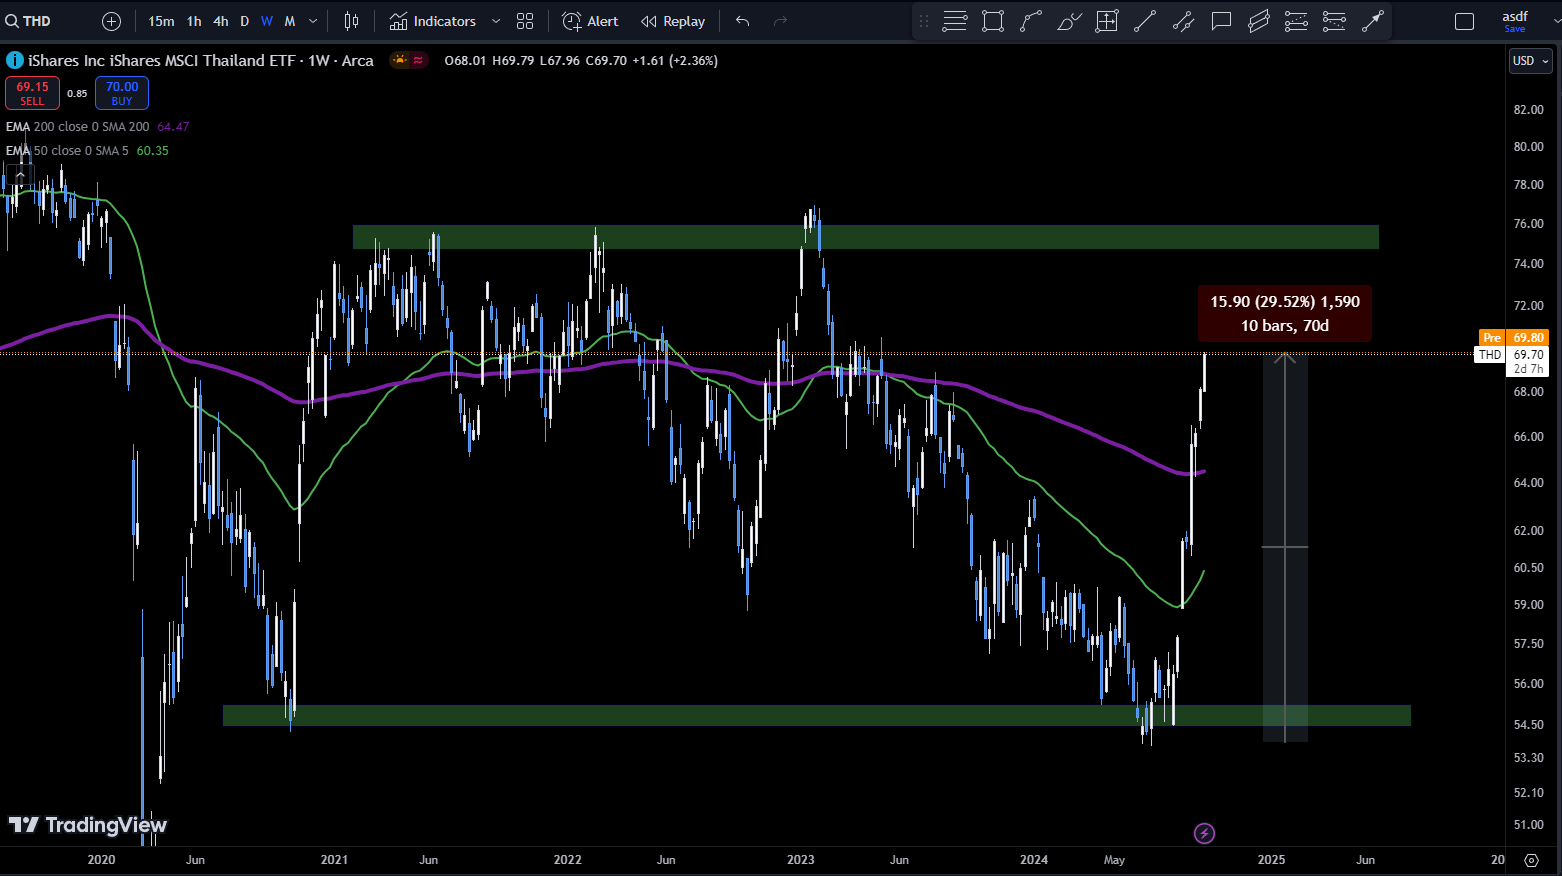Select the Weekly (W) timeframe
Screen dimensions: 1562x876
click(267, 21)
